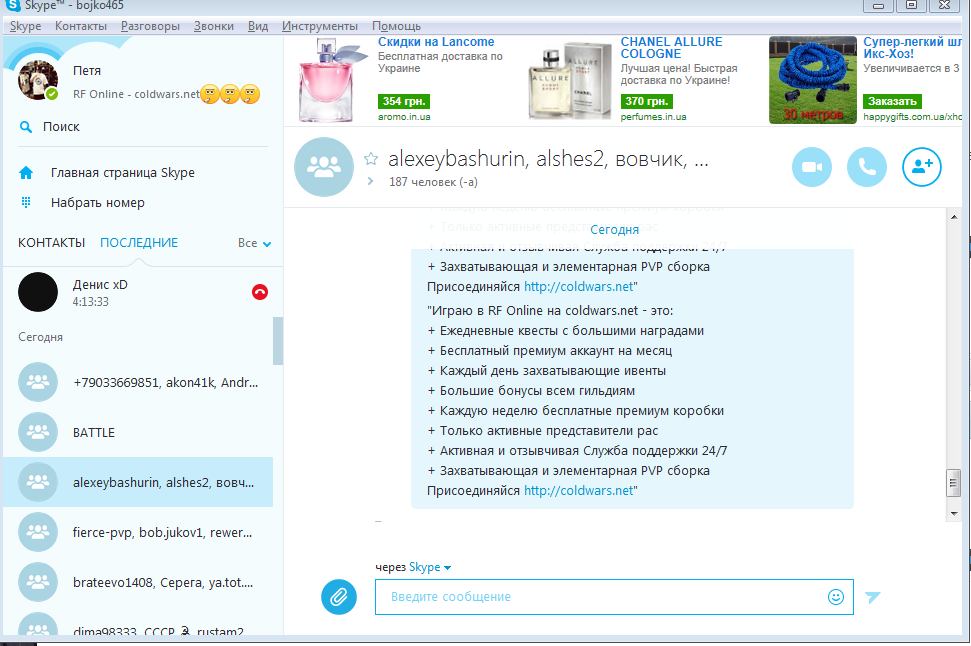Open the first coldwars.net link in chat
Viewport: 971px width, 646px height.
click(579, 287)
